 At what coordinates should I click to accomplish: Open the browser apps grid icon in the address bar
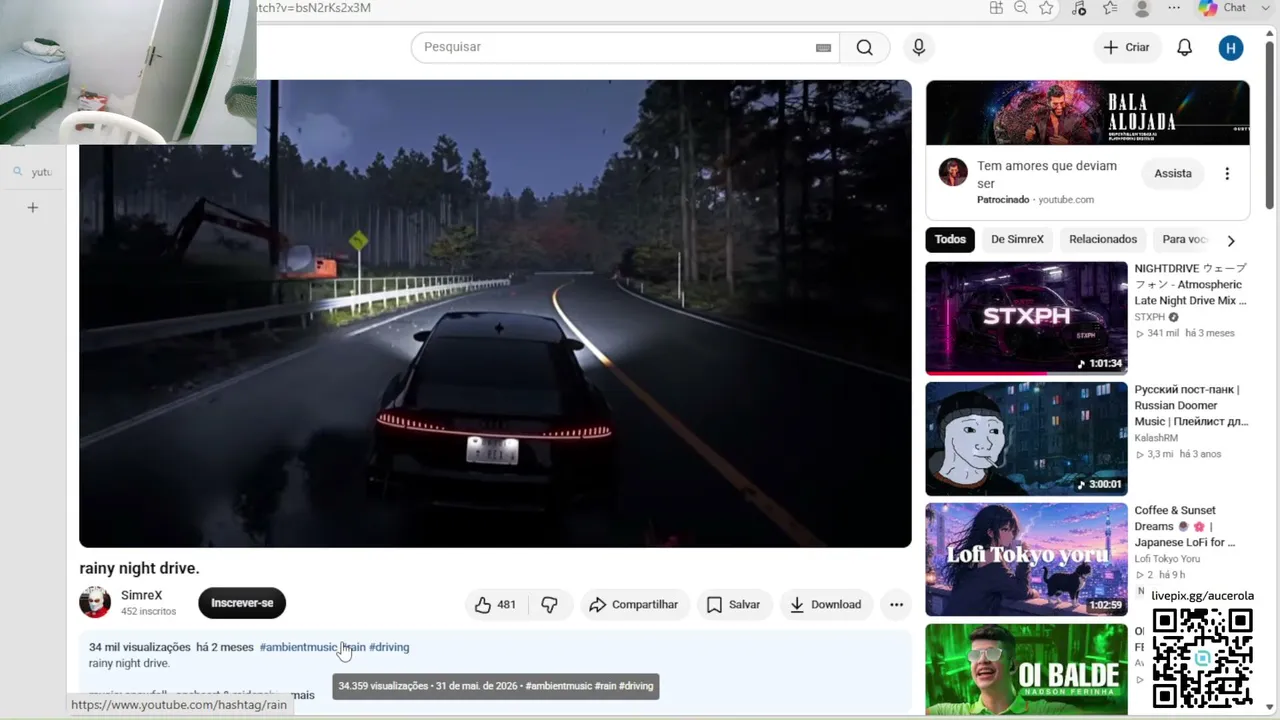pos(996,8)
